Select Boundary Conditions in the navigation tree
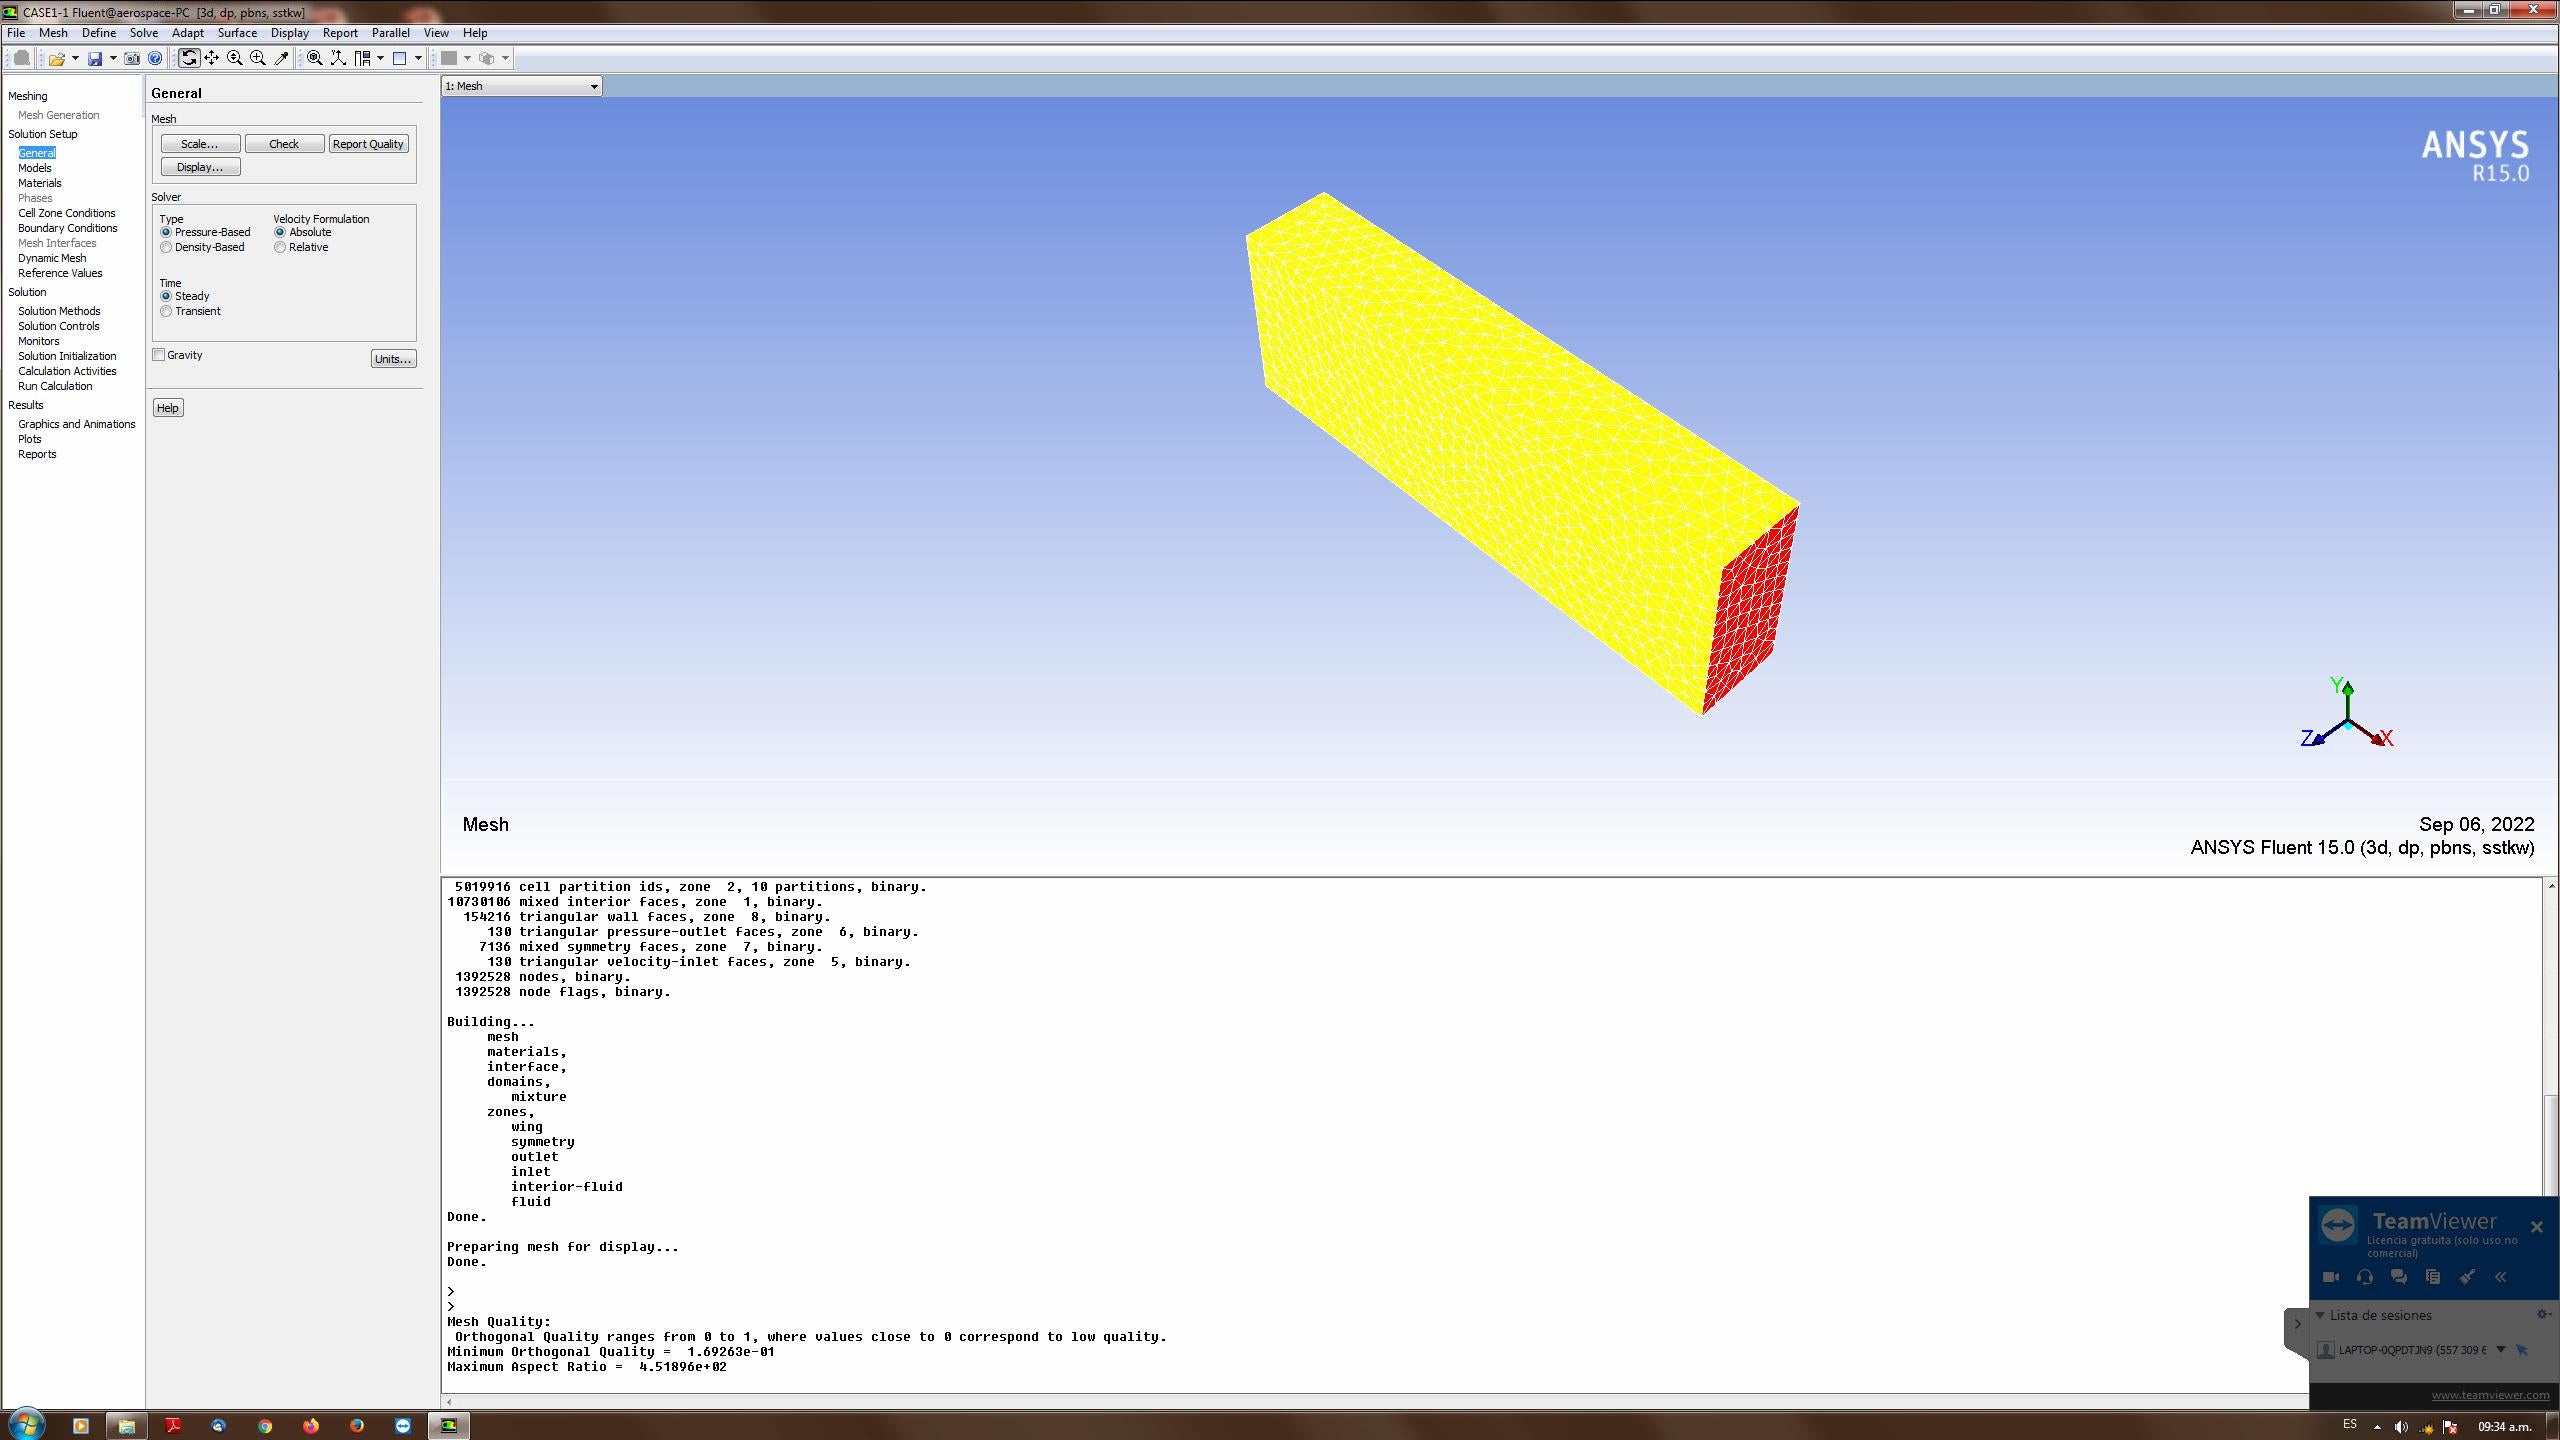 [x=67, y=228]
